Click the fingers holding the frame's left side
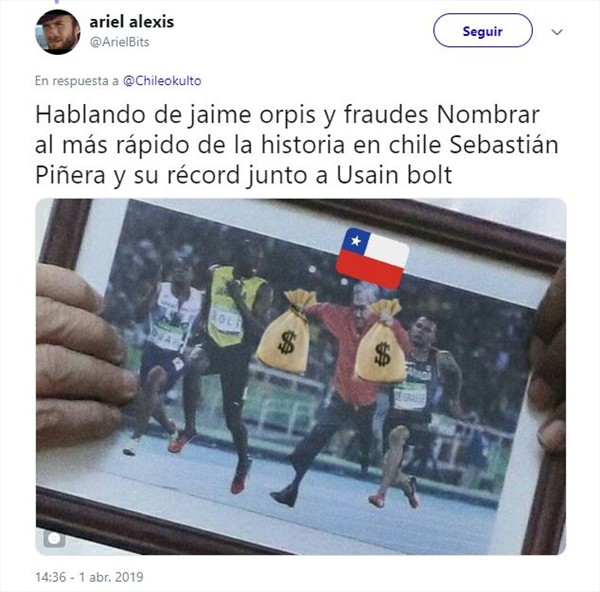600x592 pixels. (84, 356)
